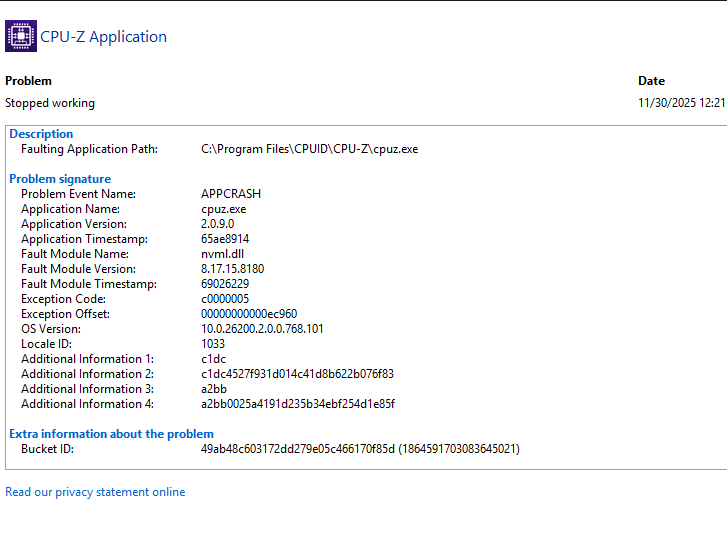Select the Bucket ID value string
Image resolution: width=727 pixels, height=546 pixels.
(x=360, y=449)
